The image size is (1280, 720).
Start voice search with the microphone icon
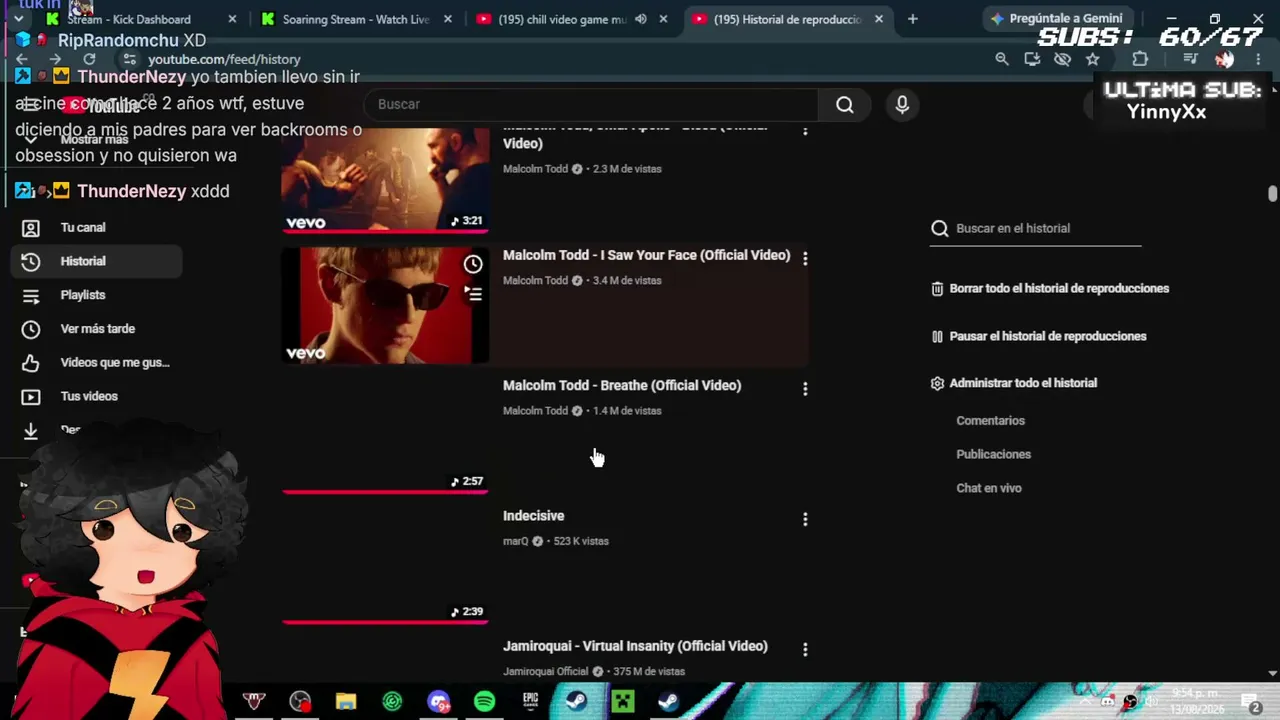pyautogui.click(x=902, y=104)
